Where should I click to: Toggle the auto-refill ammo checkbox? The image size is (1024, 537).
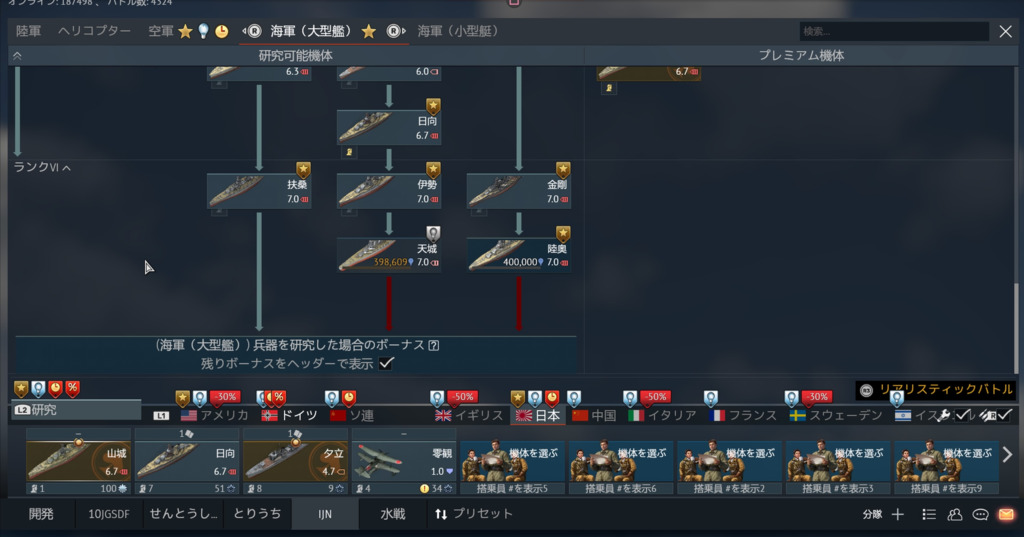[1004, 415]
